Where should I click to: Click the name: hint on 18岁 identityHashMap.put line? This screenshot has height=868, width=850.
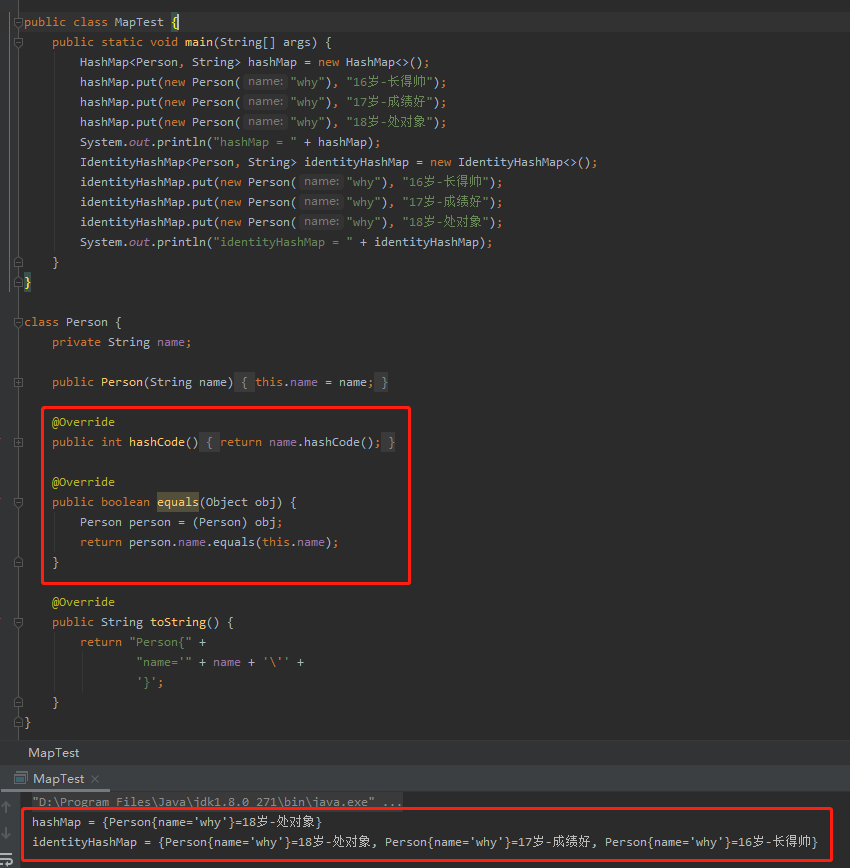tap(321, 222)
